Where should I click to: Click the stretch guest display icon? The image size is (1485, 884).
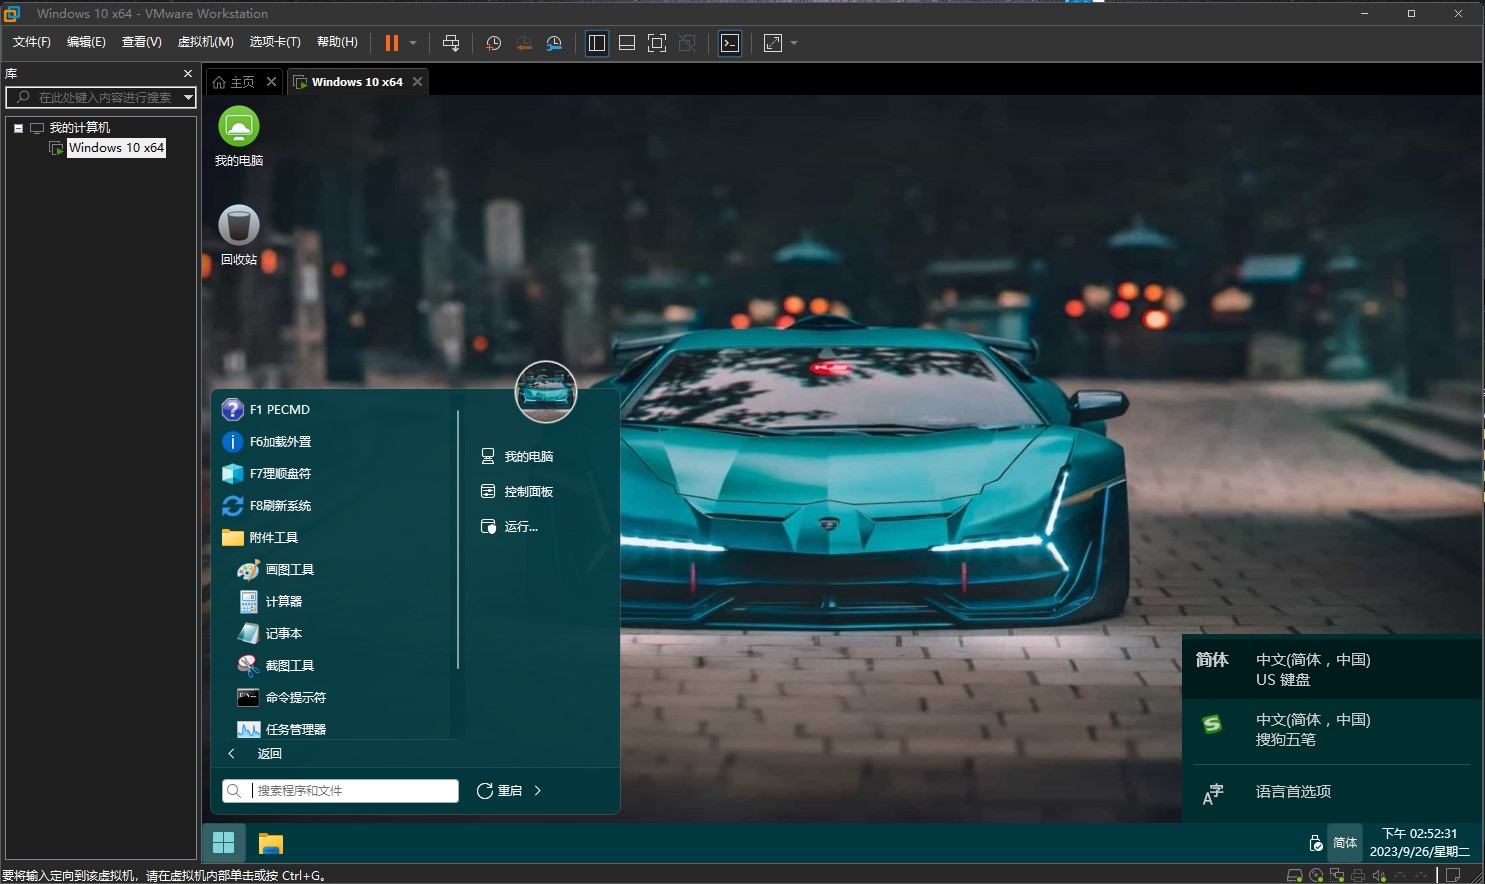click(x=773, y=43)
